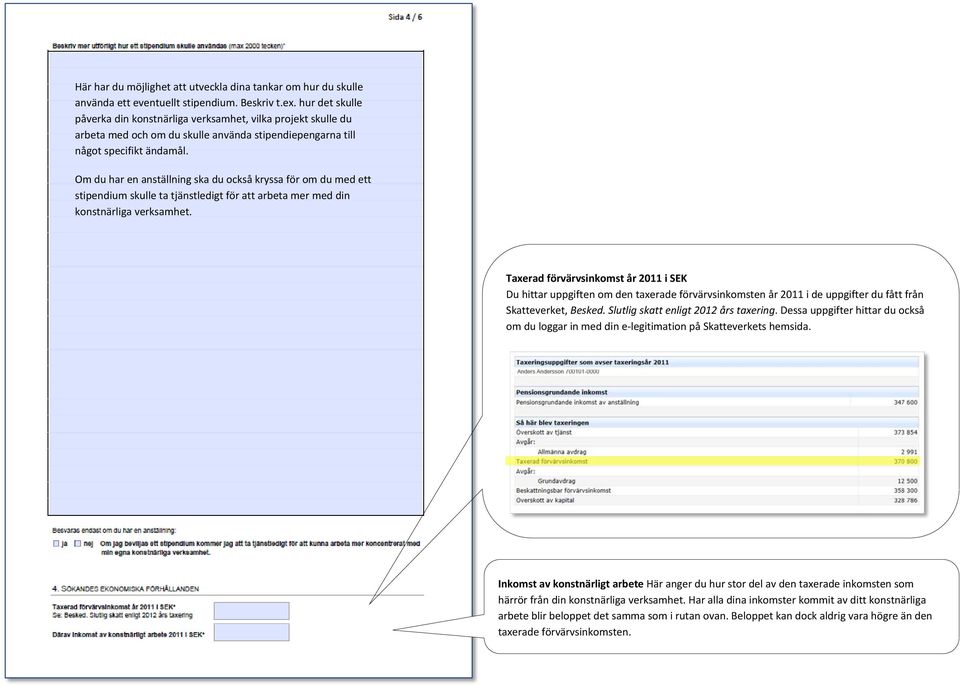Image resolution: width=960 pixels, height=686 pixels.
Task: Click 'Beskattningsbar förvärvsinkomst' row label
Action: 563,491
